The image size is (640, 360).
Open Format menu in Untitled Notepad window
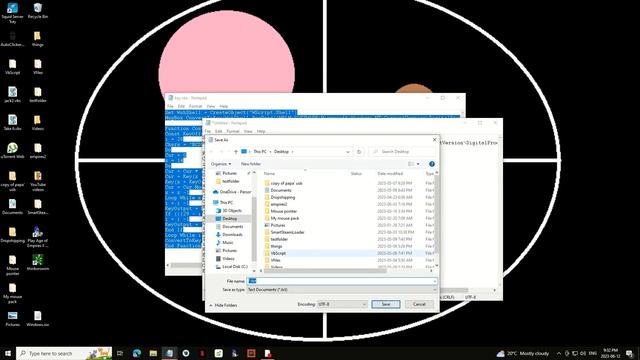[233, 131]
